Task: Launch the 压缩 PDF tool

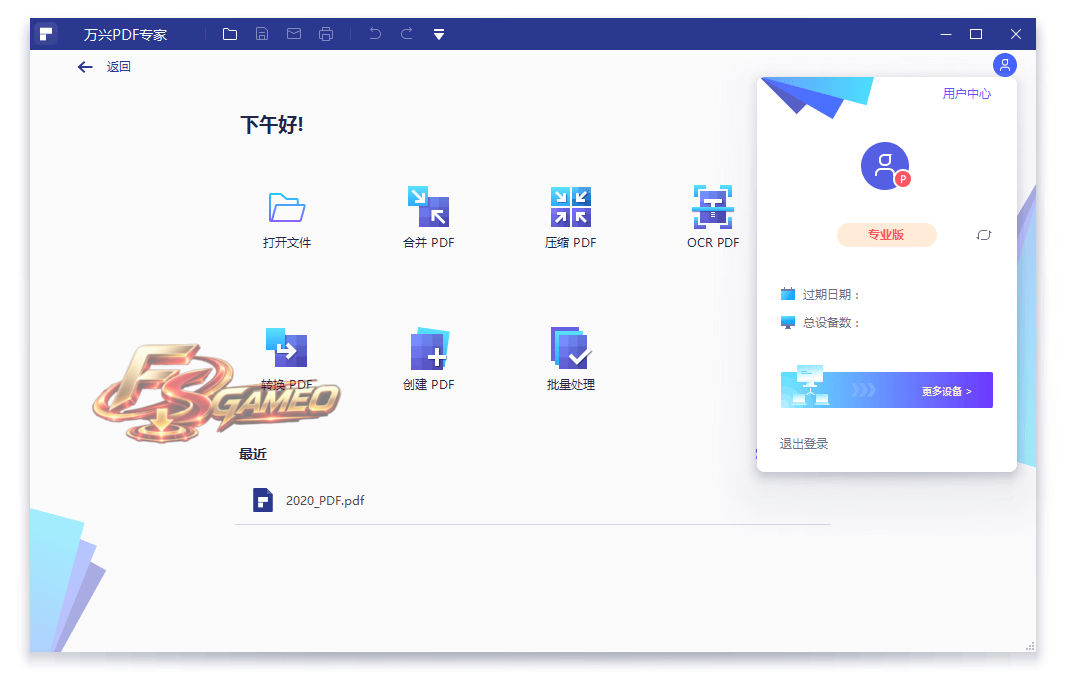Action: [x=570, y=207]
